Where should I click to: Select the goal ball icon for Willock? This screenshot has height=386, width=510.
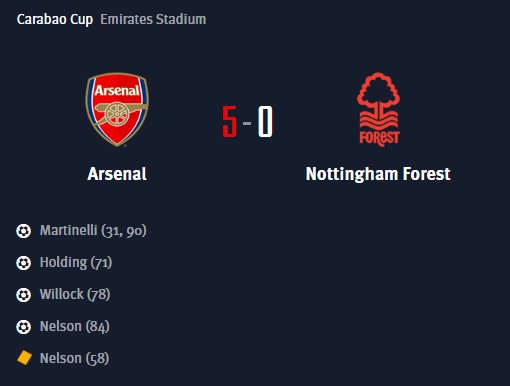(x=23, y=295)
